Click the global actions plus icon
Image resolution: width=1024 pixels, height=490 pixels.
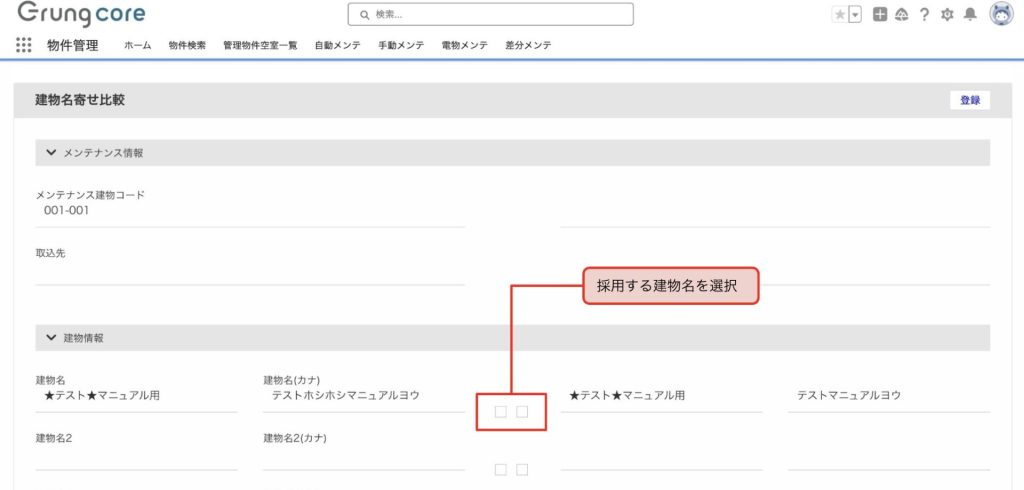880,14
